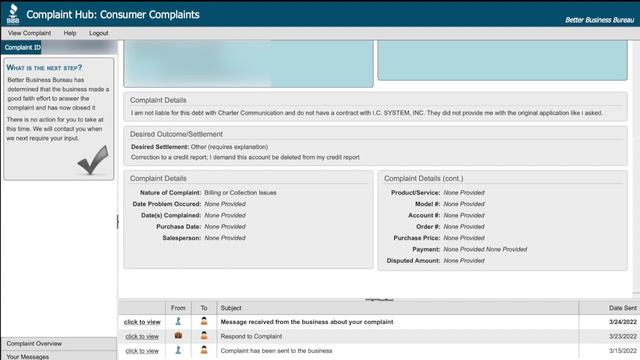Select the Complaint ID tab header

tap(22, 47)
